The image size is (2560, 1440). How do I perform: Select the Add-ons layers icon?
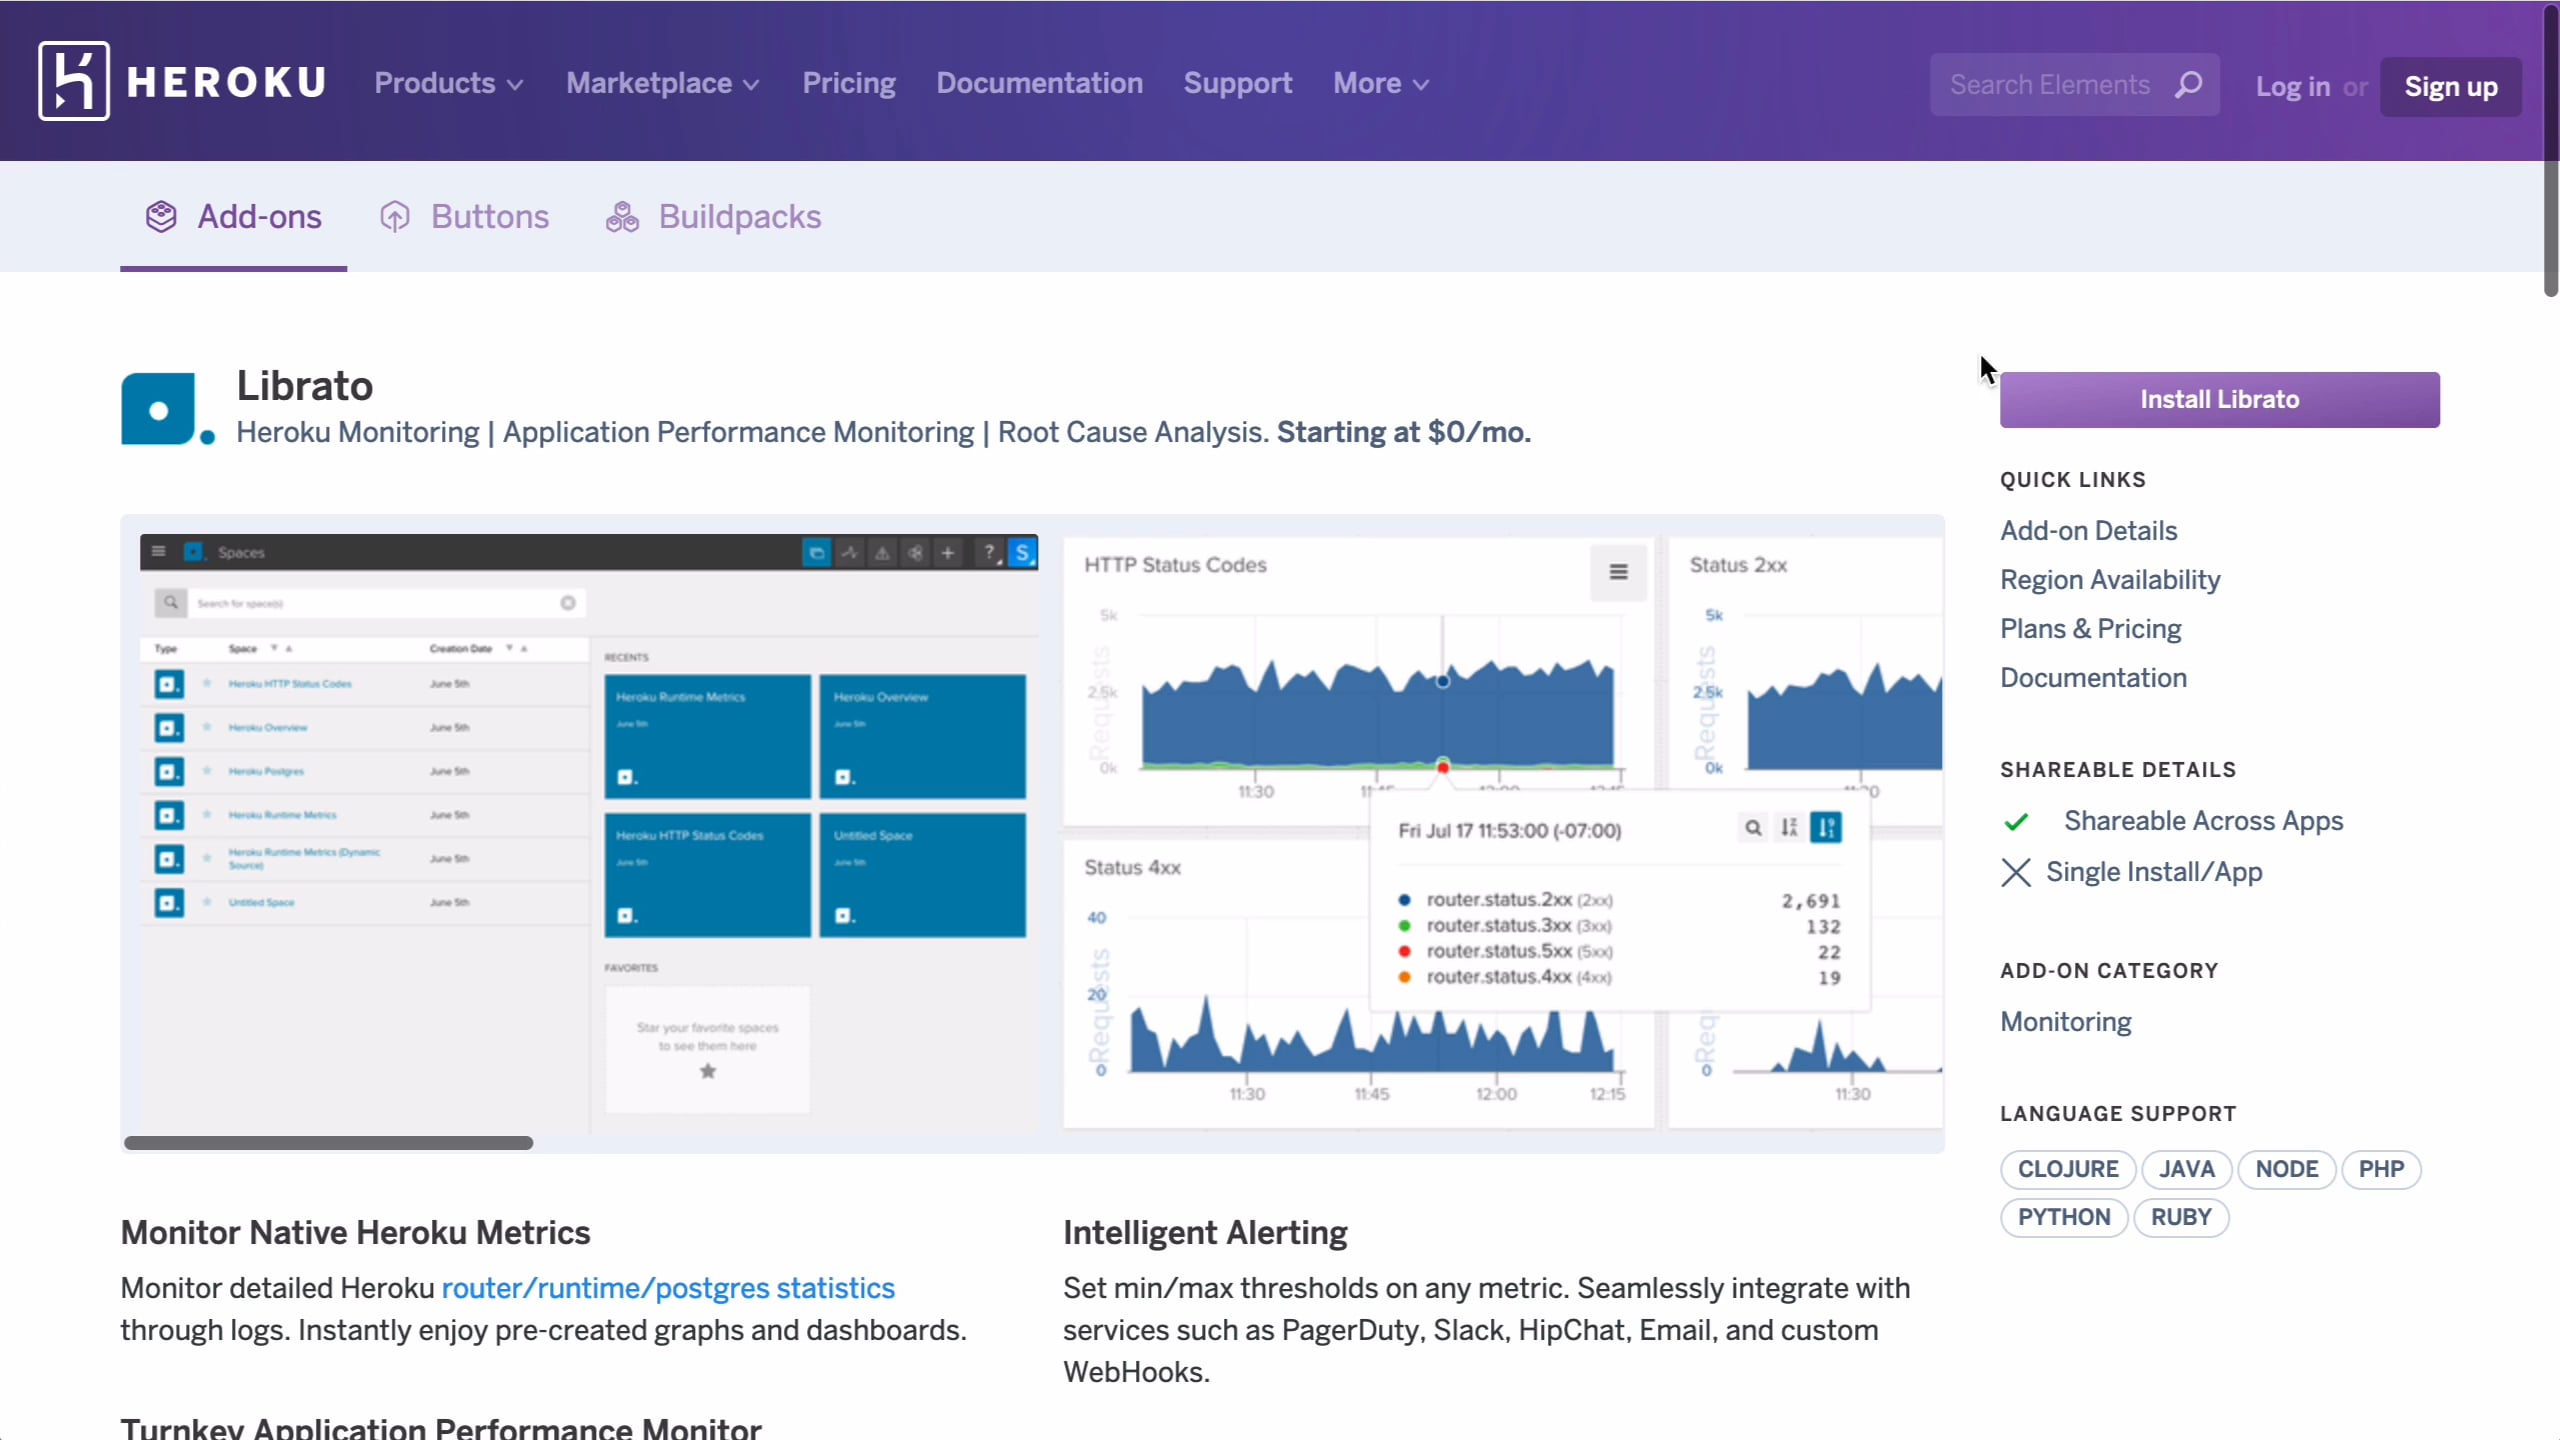point(160,216)
